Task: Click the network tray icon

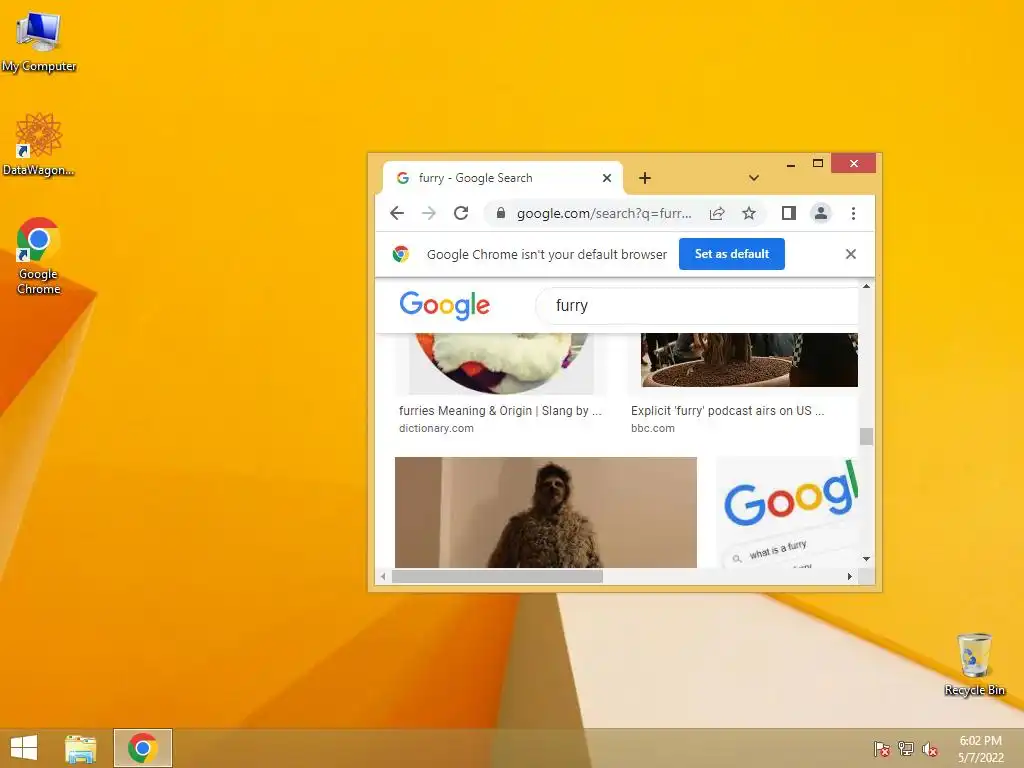Action: (x=906, y=749)
